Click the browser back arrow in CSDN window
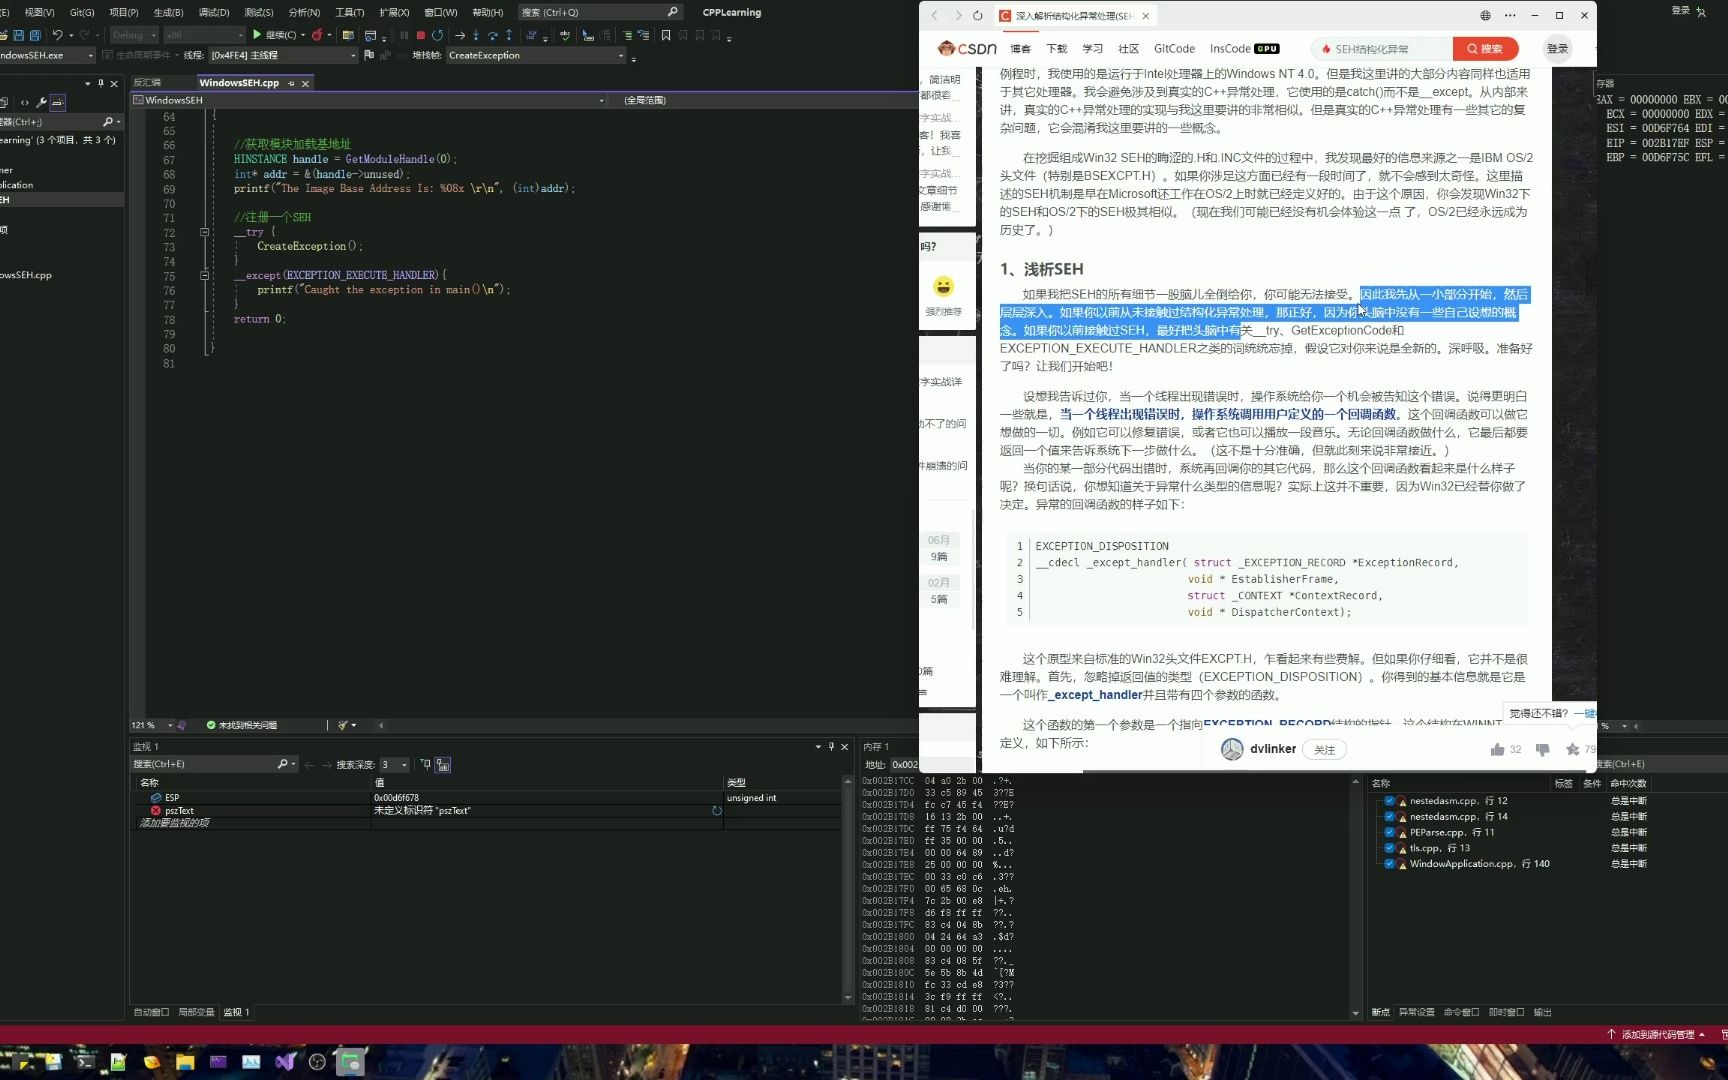Image resolution: width=1728 pixels, height=1080 pixels. 934,15
